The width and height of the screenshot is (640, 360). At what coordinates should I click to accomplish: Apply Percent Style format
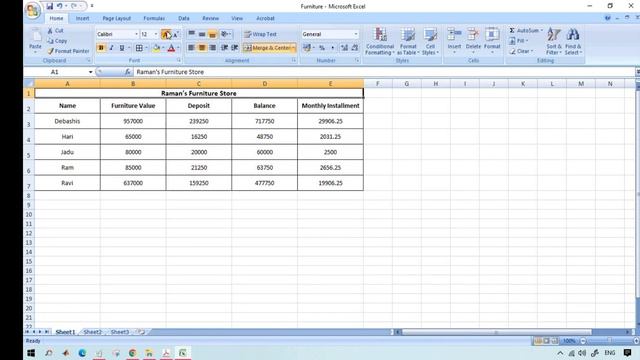[322, 48]
